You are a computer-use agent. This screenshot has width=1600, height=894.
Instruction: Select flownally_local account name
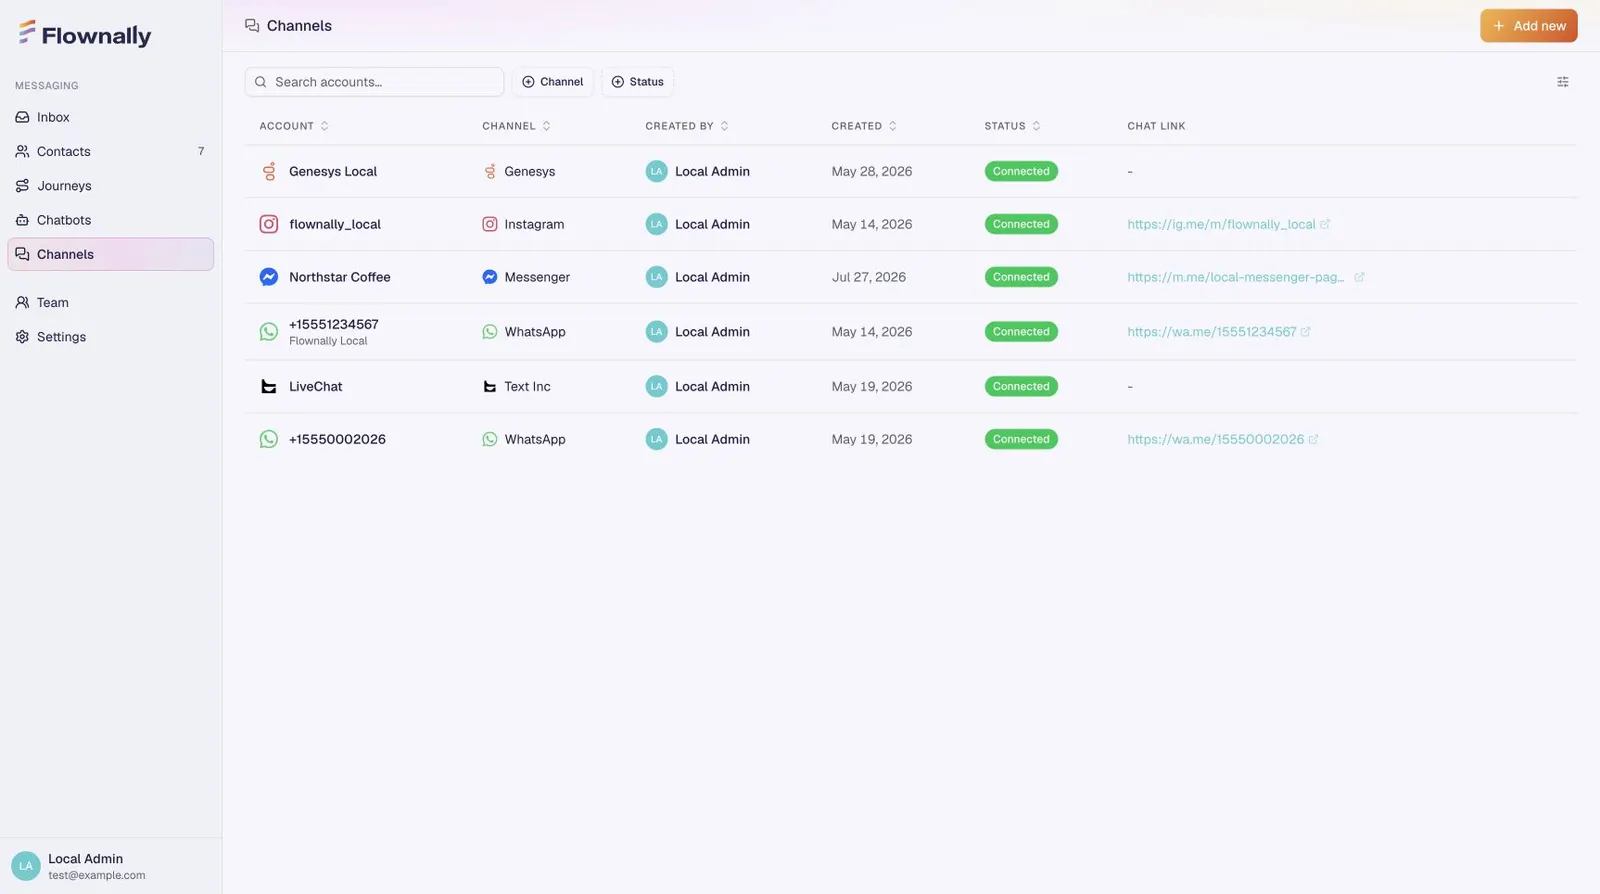[x=335, y=224]
